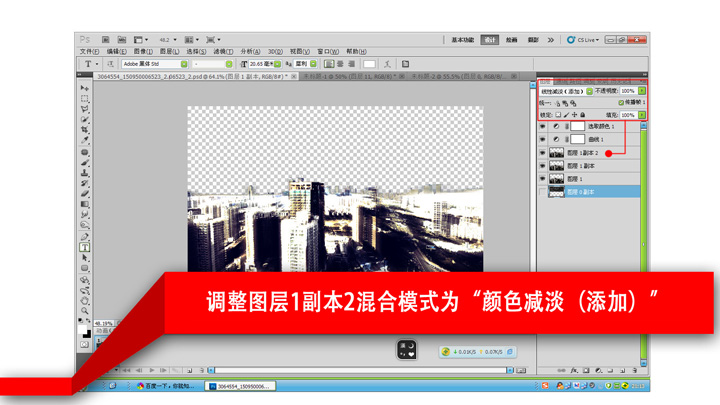Open 百度一下 browser in the taskbar
Image resolution: width=720 pixels, height=405 pixels.
click(165, 386)
